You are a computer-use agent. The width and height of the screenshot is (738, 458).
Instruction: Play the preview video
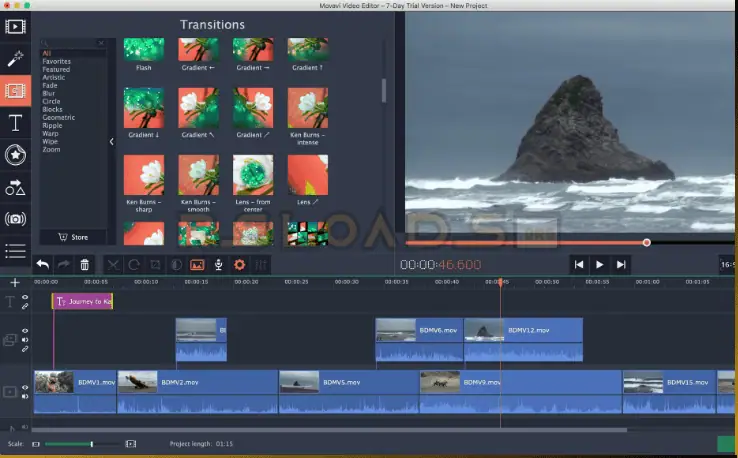[600, 265]
